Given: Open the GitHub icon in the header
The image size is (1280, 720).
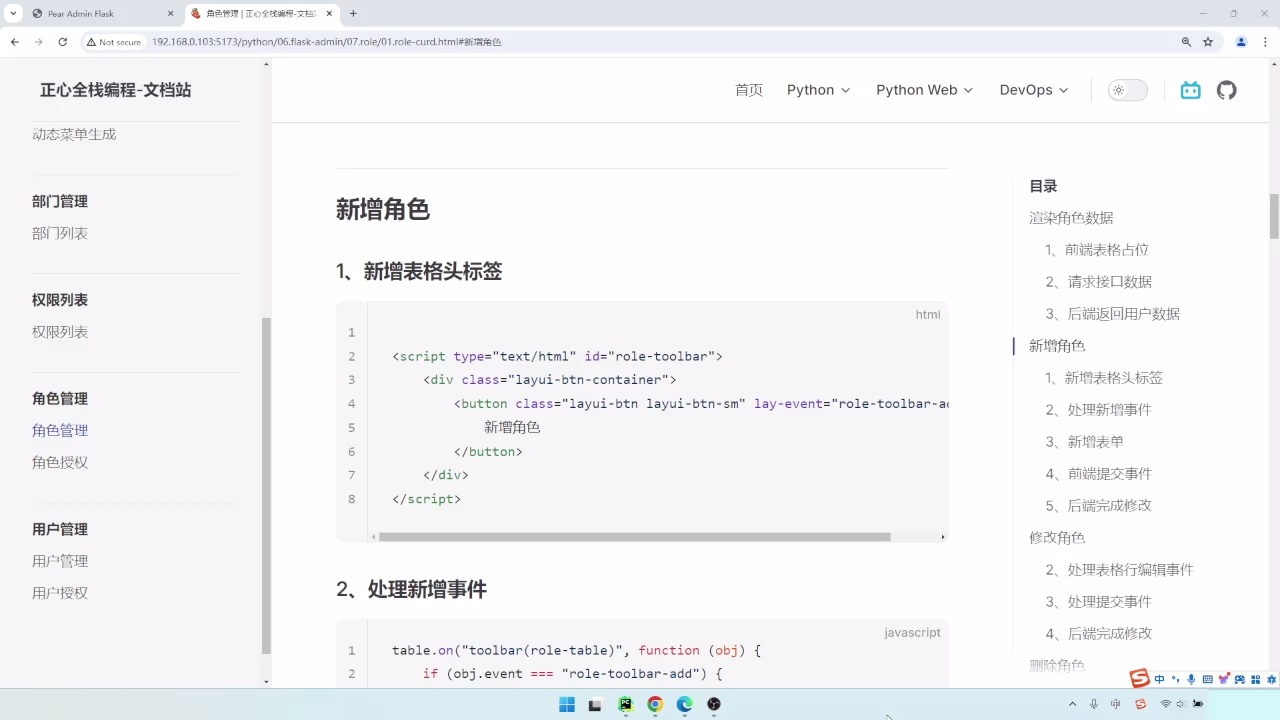Looking at the screenshot, I should coord(1227,90).
